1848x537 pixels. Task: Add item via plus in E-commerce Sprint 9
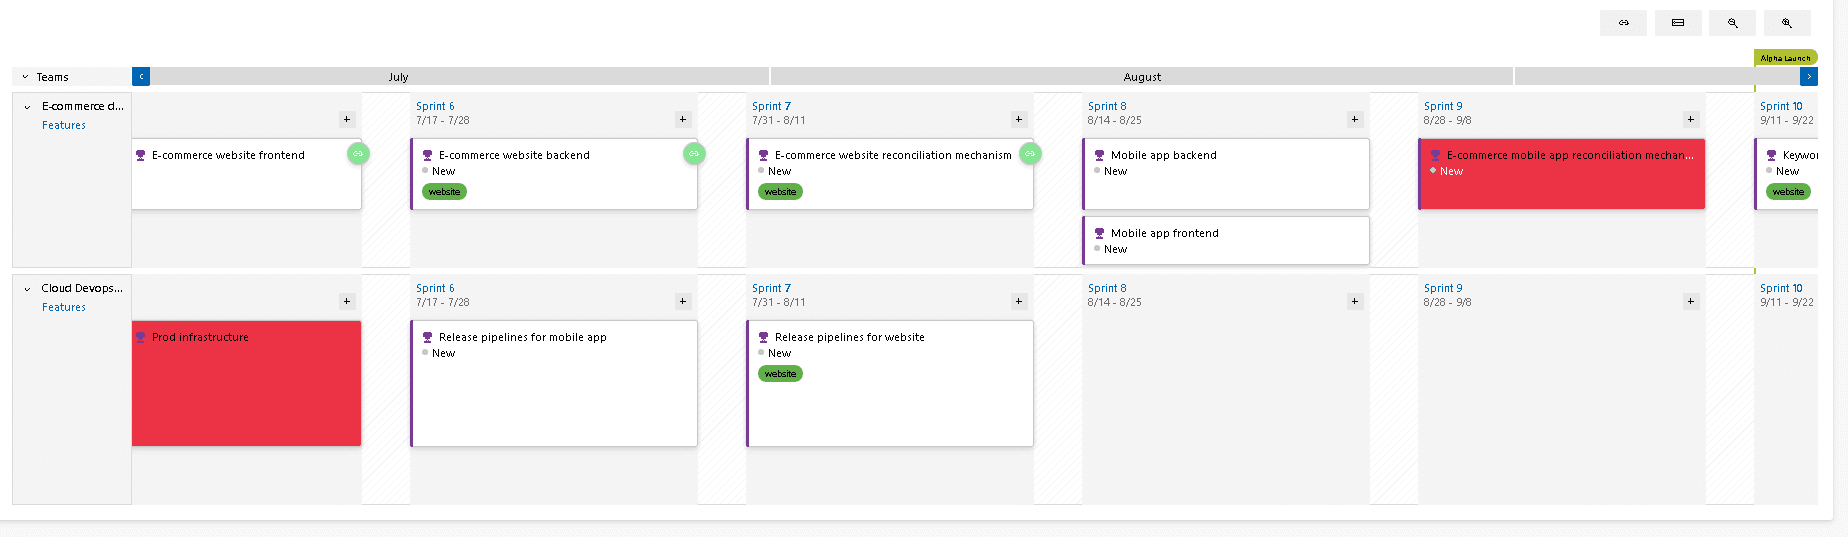[1691, 119]
